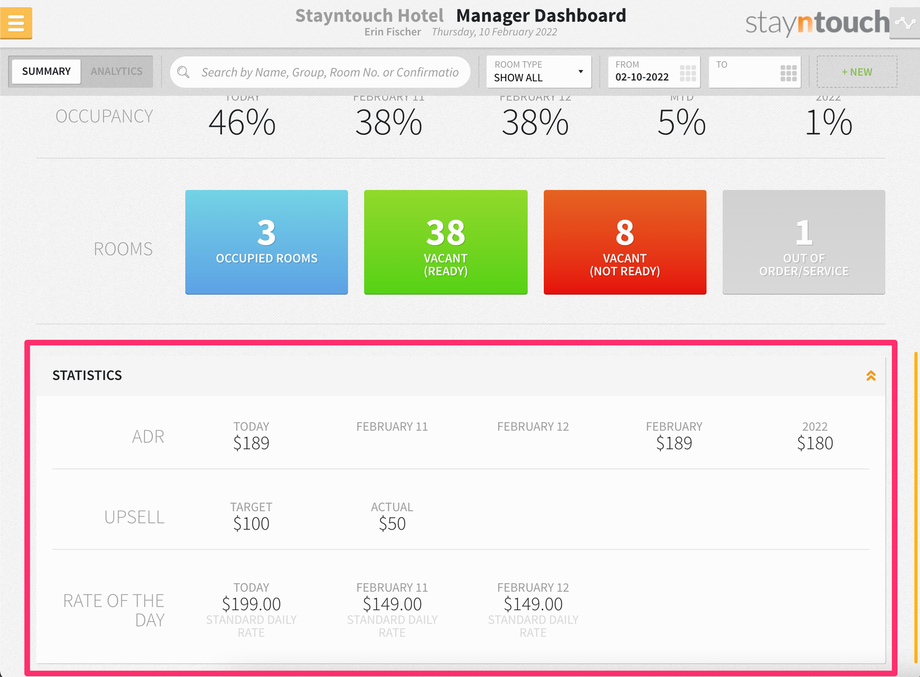This screenshot has width=920, height=677.
Task: Click the user name Erin Fischer
Action: pos(393,32)
